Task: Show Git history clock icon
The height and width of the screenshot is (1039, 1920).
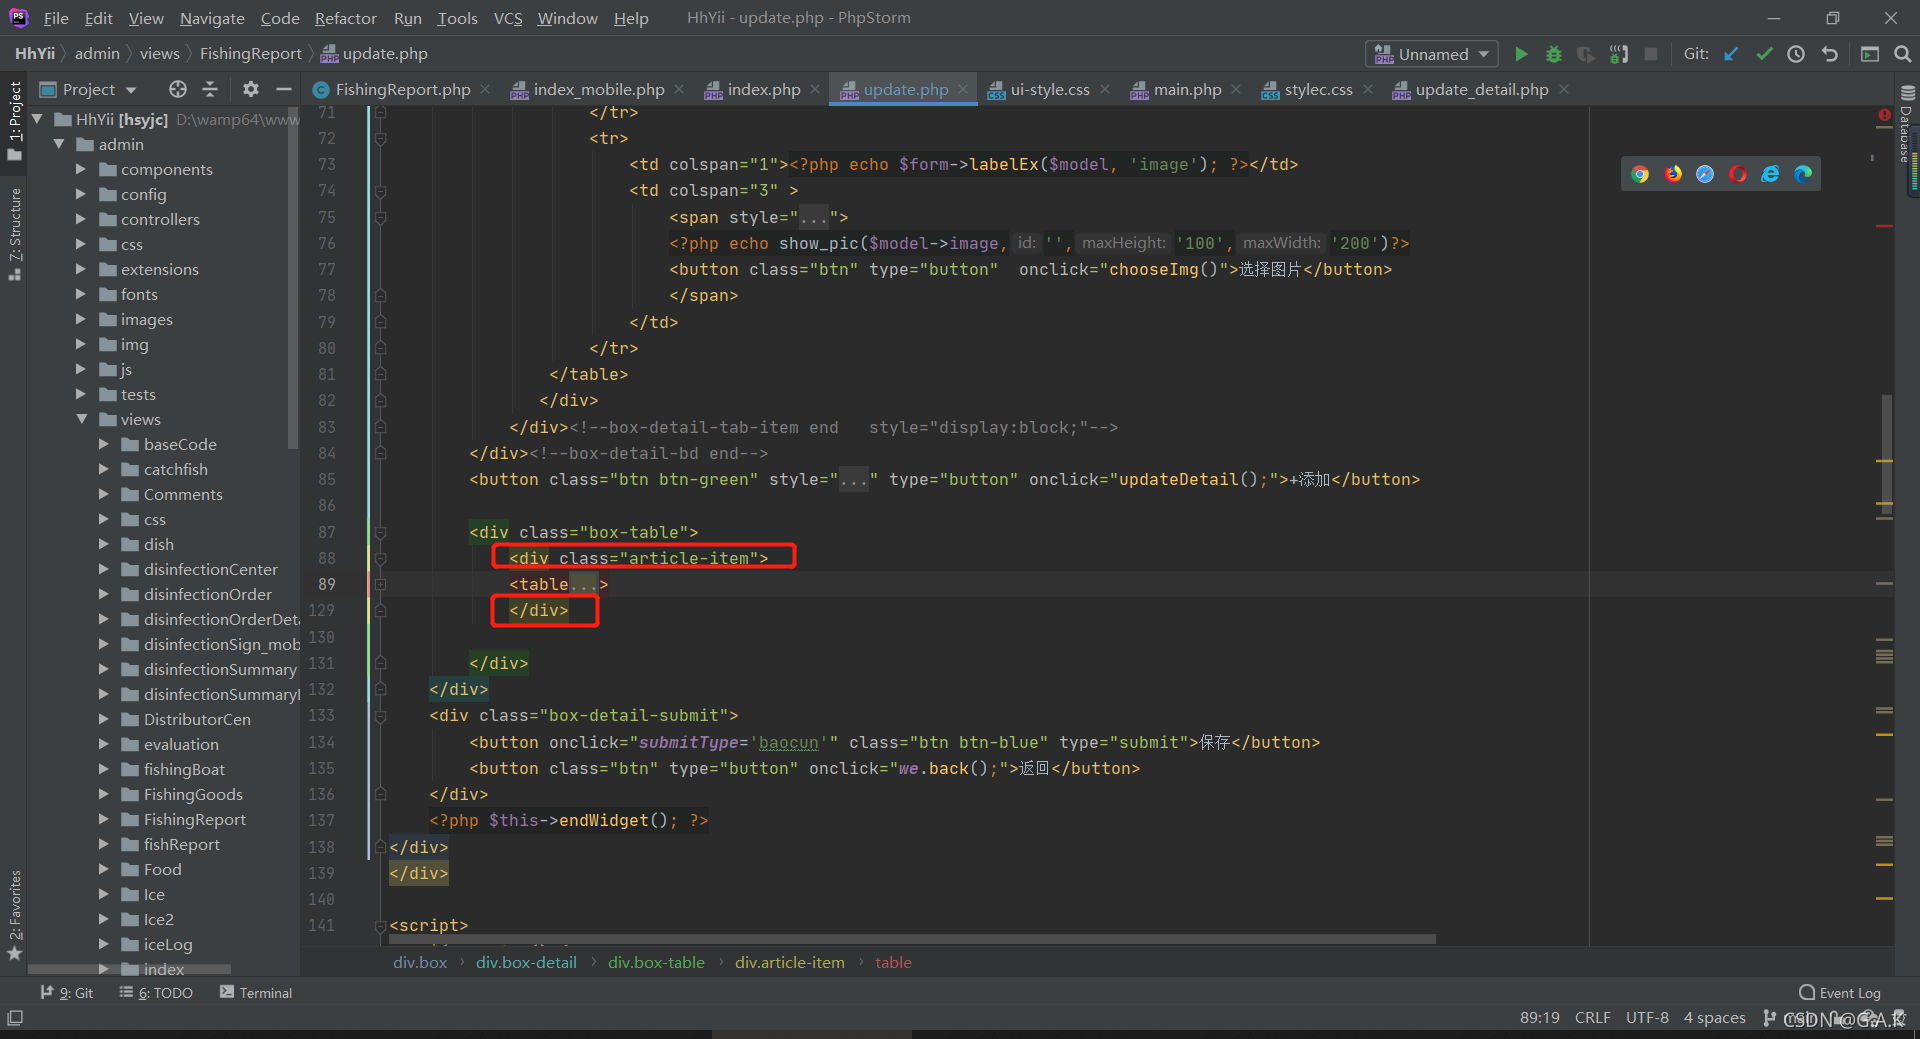Action: tap(1796, 54)
